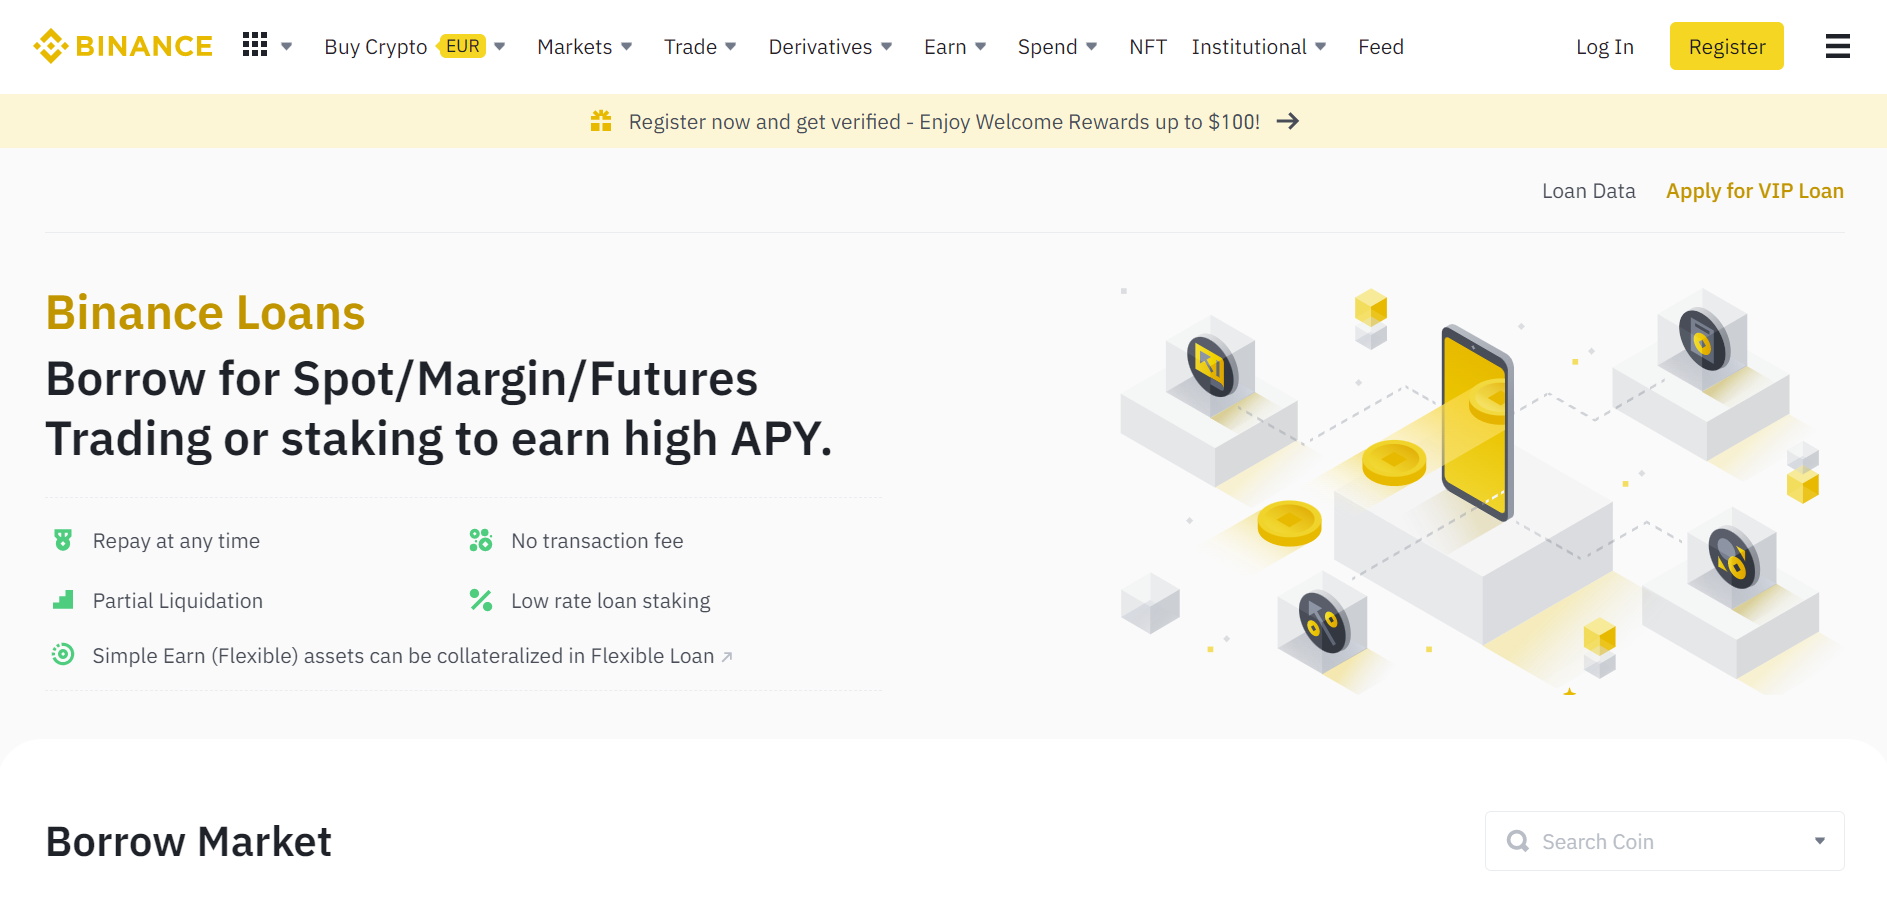Open the apps grid icon beside the logo

coord(256,44)
